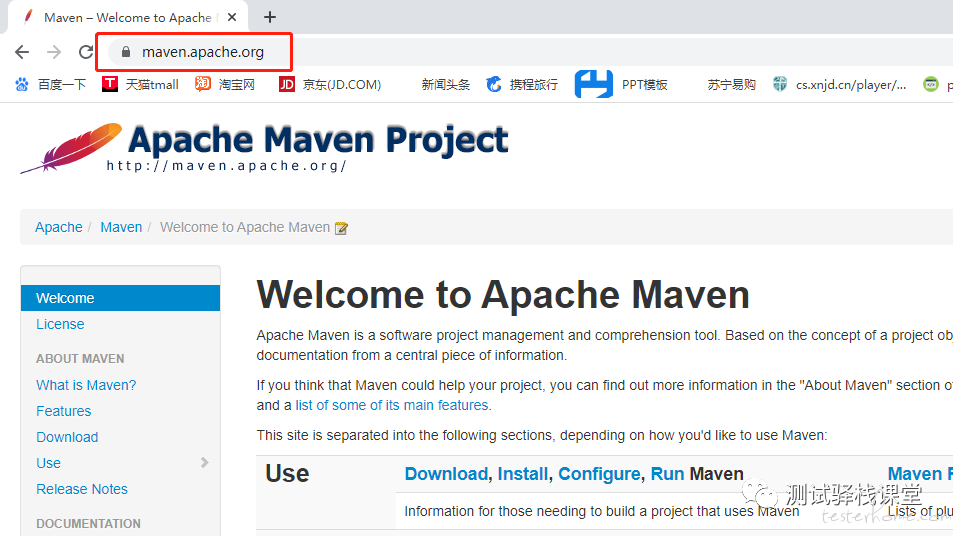
Task: Open the 百度一下 bookmark
Action: point(50,84)
